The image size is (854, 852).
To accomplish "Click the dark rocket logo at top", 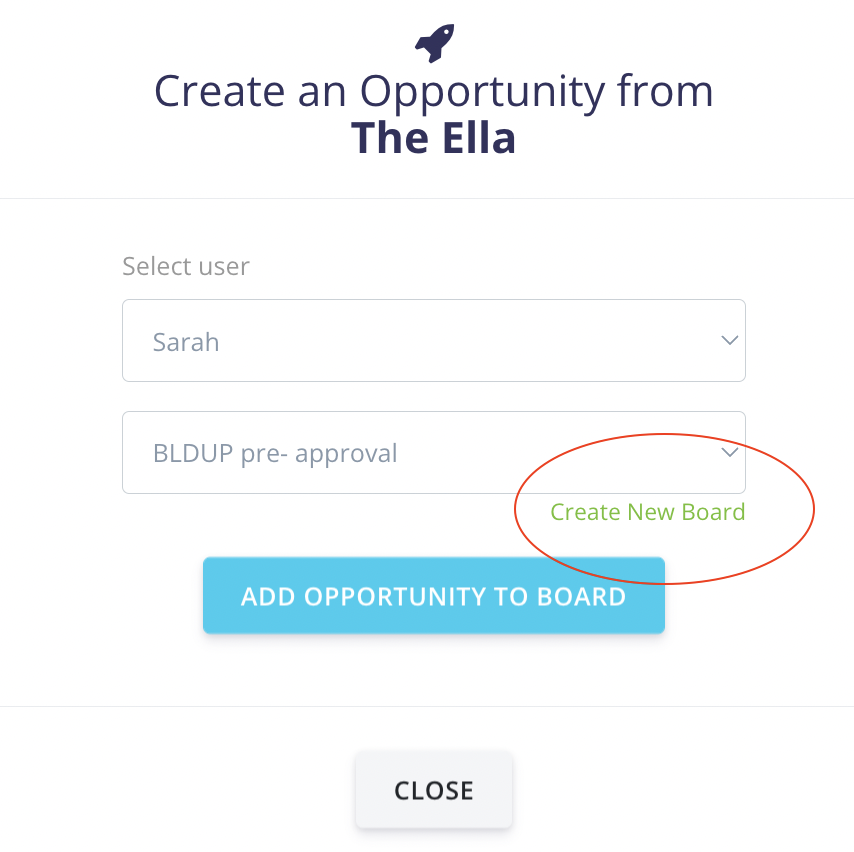I will click(x=434, y=43).
